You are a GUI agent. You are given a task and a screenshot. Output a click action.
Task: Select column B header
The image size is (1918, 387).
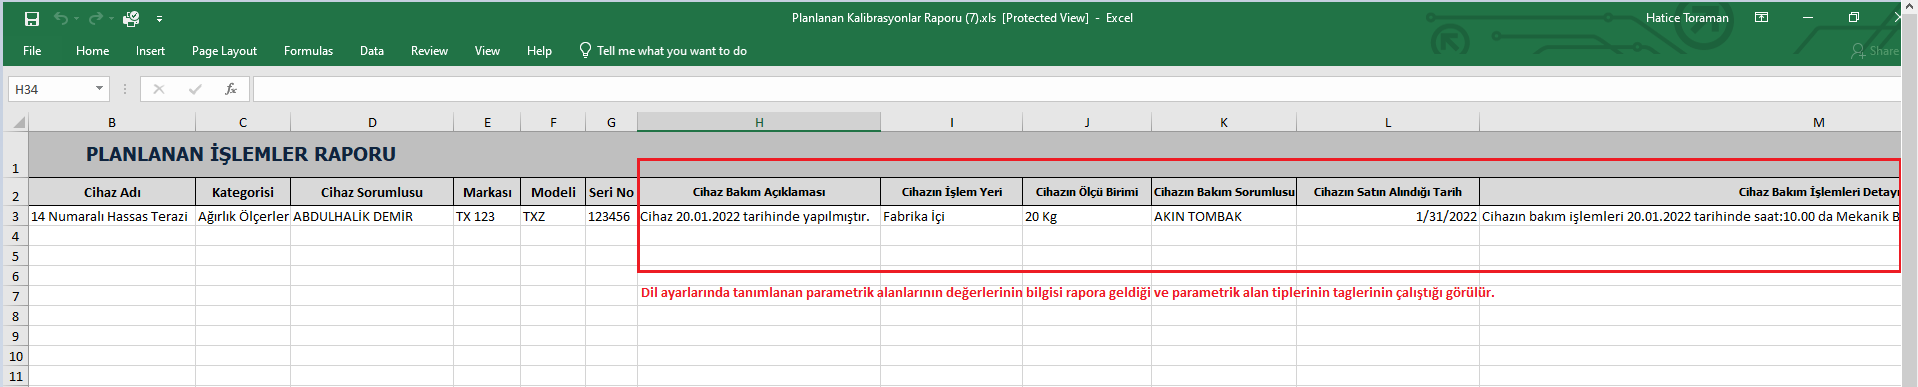(112, 123)
